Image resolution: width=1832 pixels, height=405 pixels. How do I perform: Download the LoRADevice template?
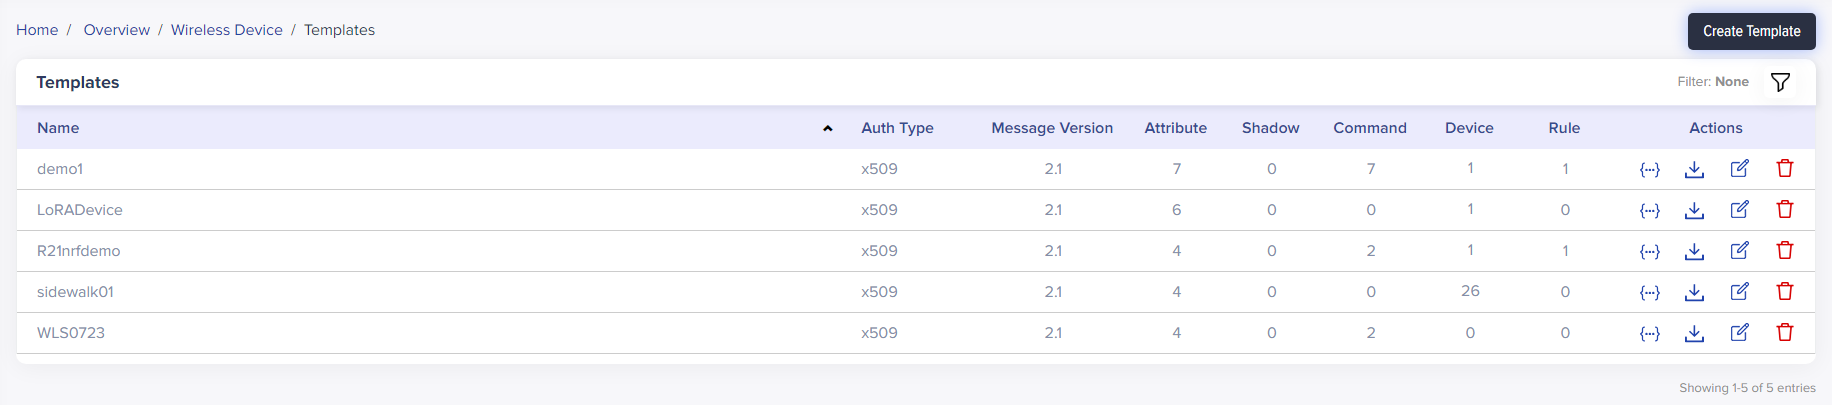click(x=1694, y=210)
